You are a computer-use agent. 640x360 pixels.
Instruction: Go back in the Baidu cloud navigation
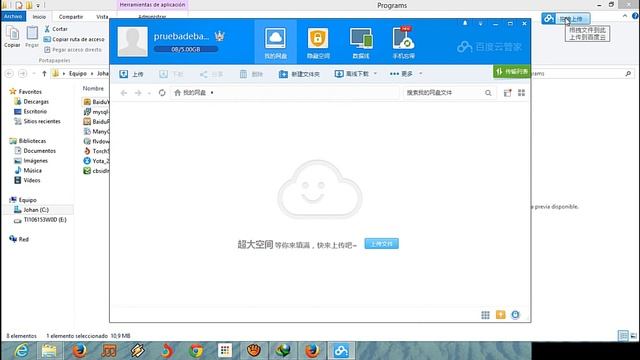124,93
